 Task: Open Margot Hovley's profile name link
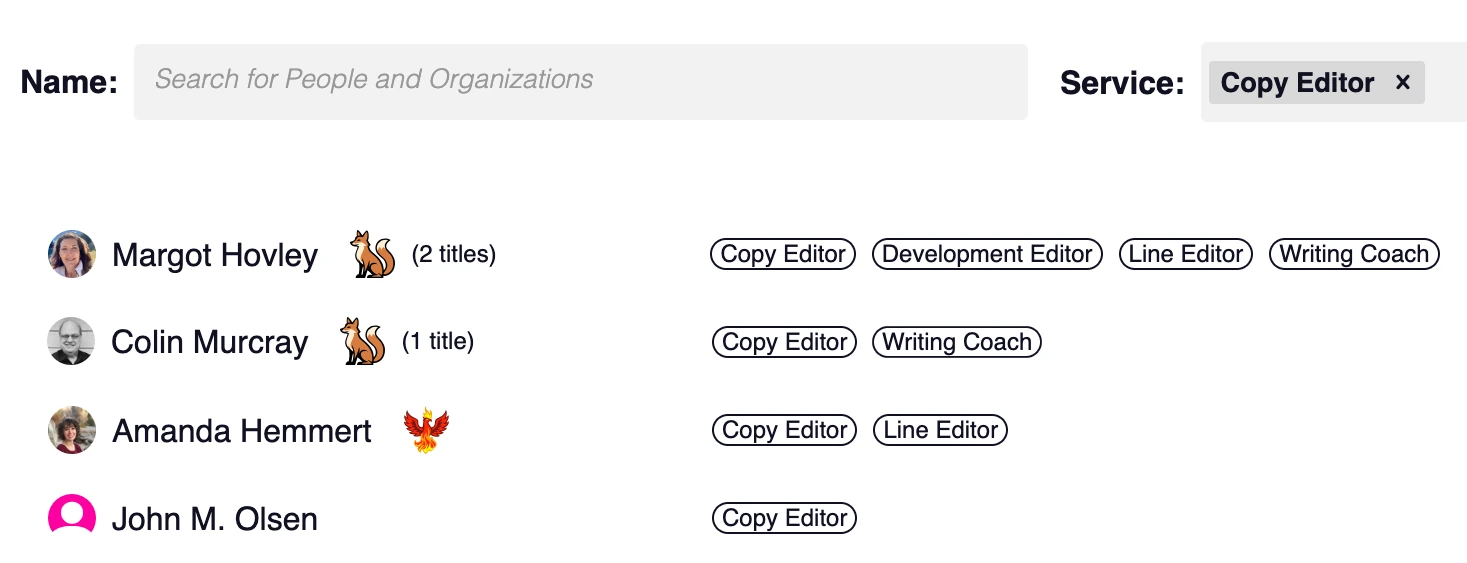pyautogui.click(x=215, y=255)
